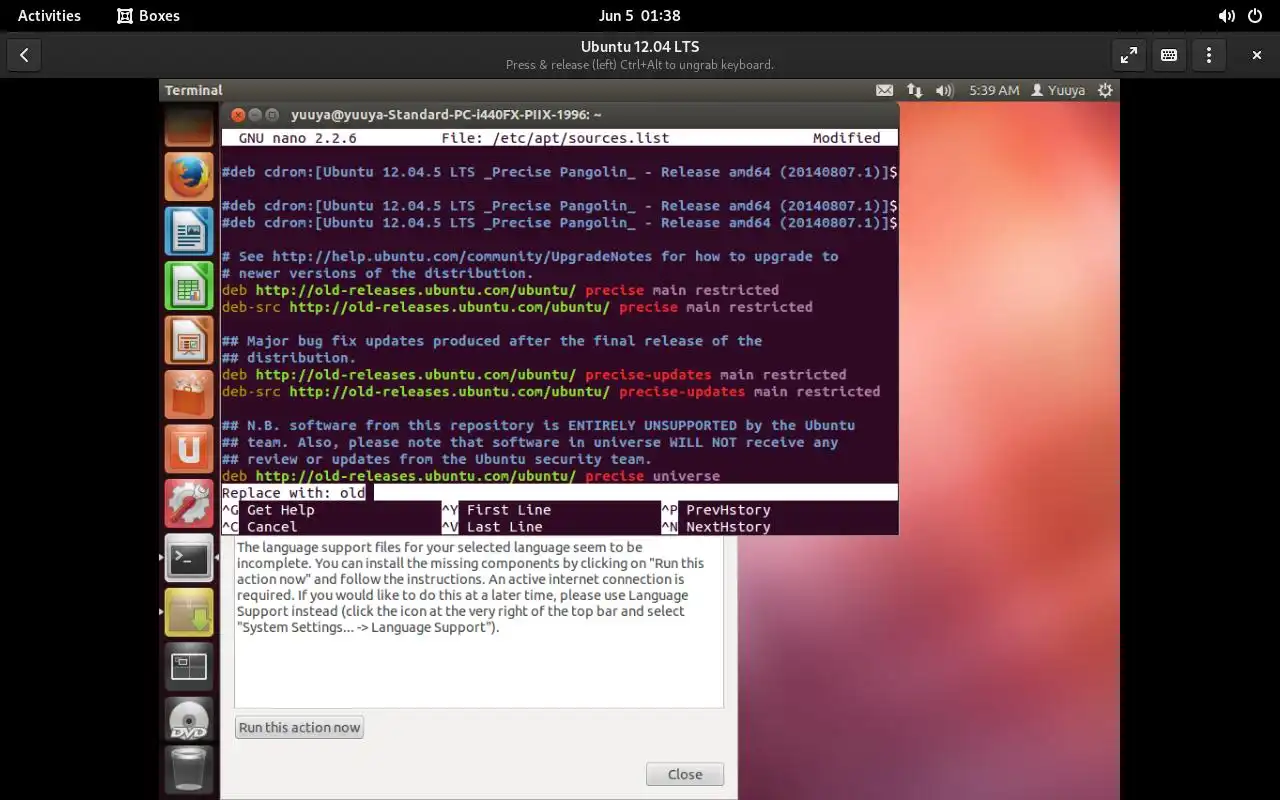Image resolution: width=1280 pixels, height=800 pixels.
Task: Click the Close button in the dialog
Action: (x=685, y=774)
